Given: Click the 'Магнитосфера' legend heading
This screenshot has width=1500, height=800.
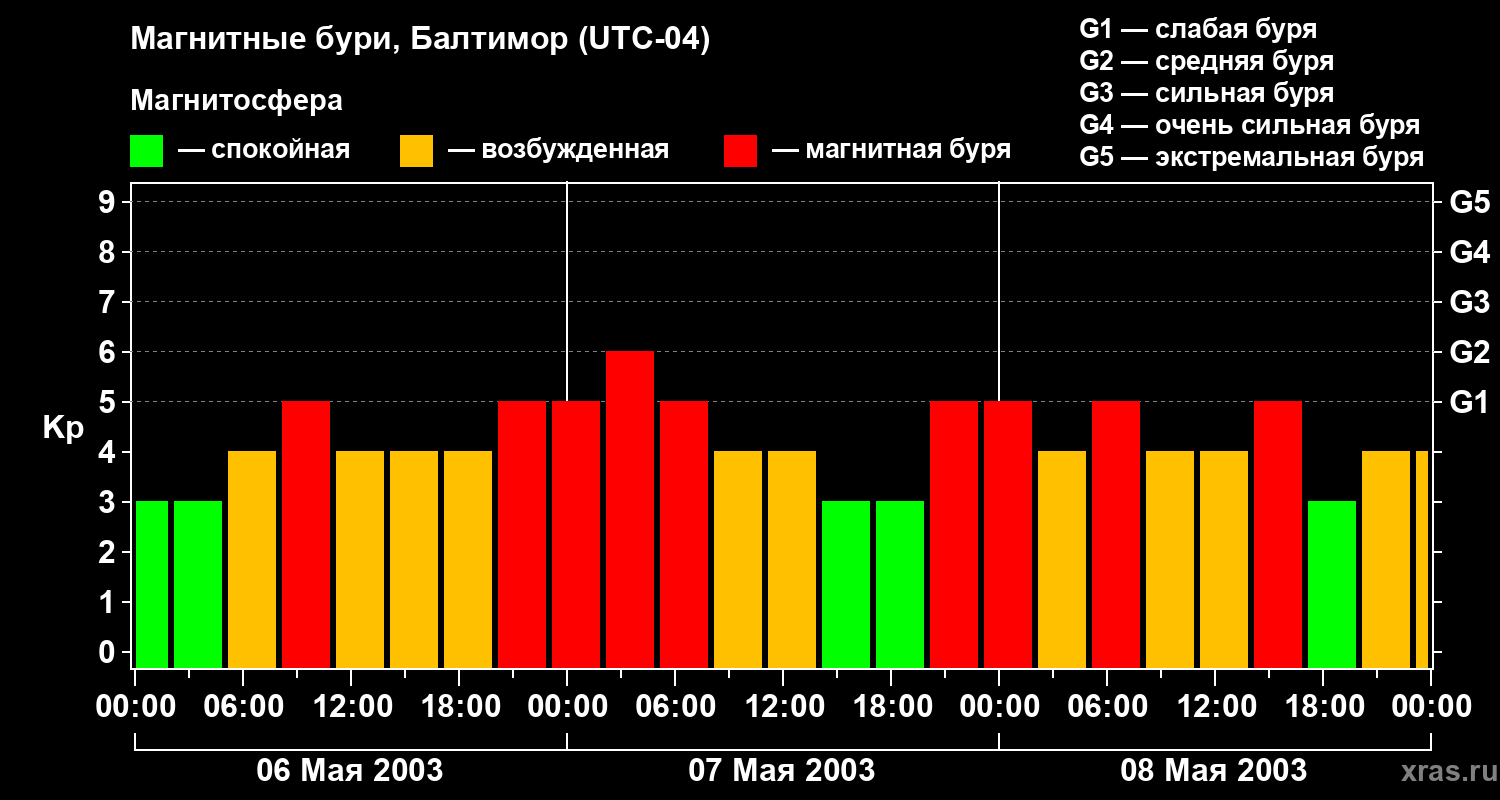Looking at the screenshot, I should (236, 101).
